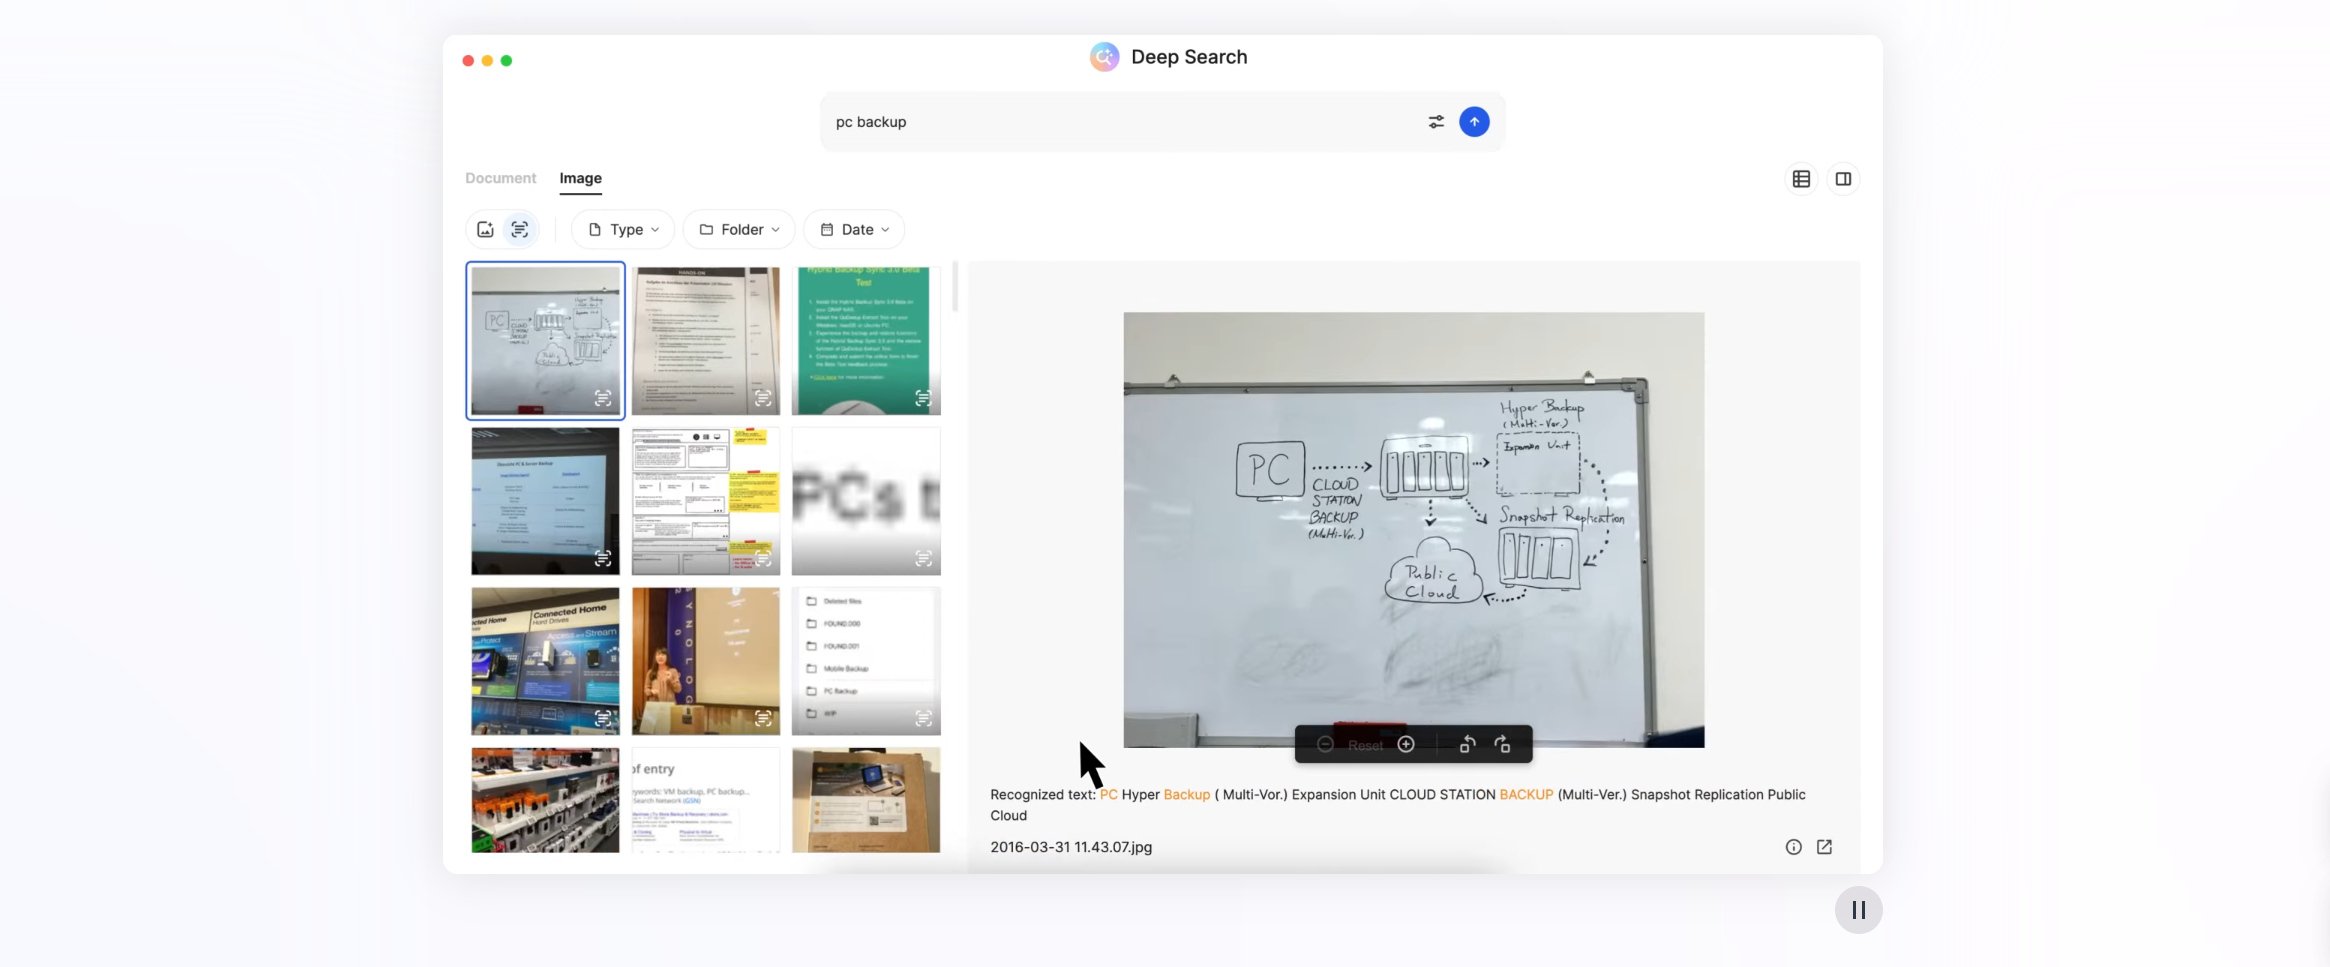Select the green Hybrid Backup Sync thumbnail

point(866,340)
